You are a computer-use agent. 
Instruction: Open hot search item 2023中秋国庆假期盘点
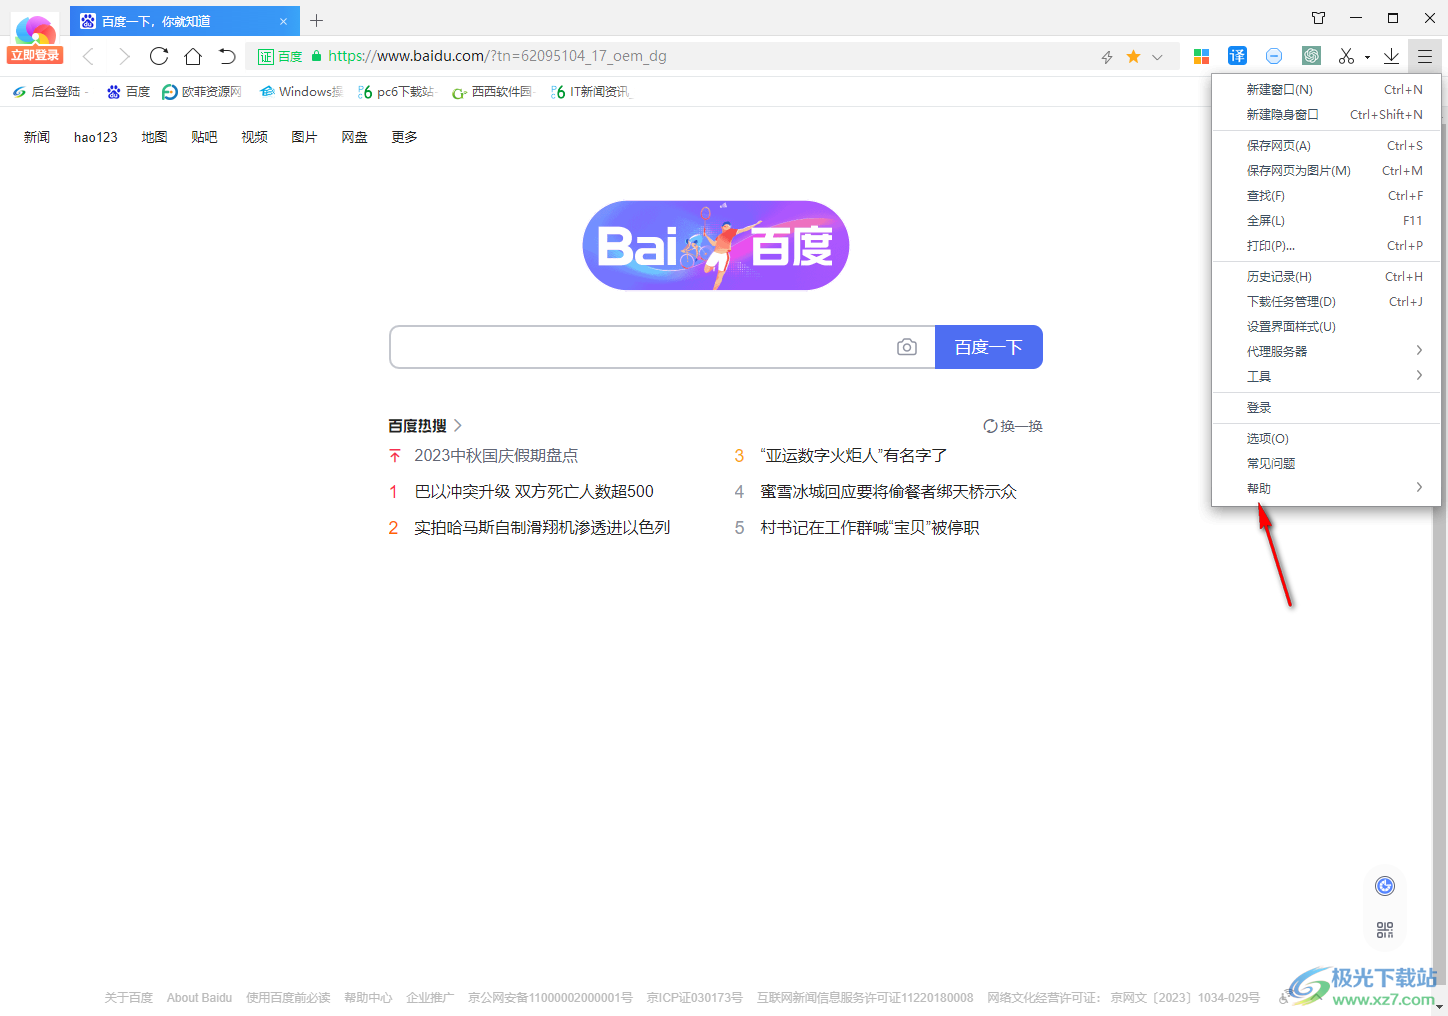[x=496, y=456]
